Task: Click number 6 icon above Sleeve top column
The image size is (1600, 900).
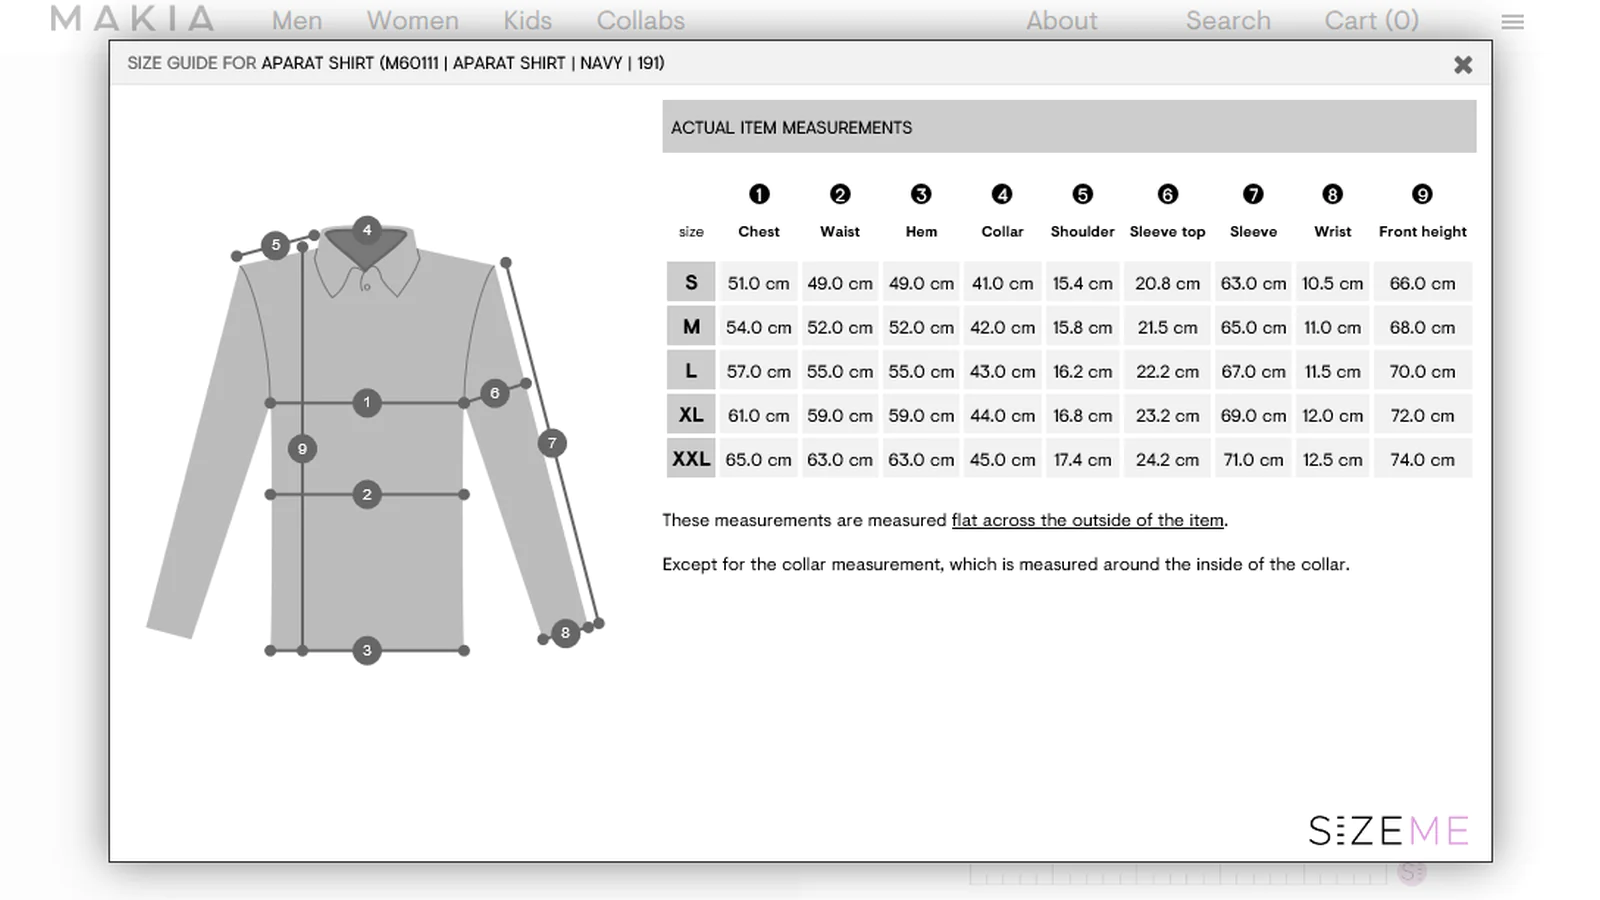Action: [1167, 194]
